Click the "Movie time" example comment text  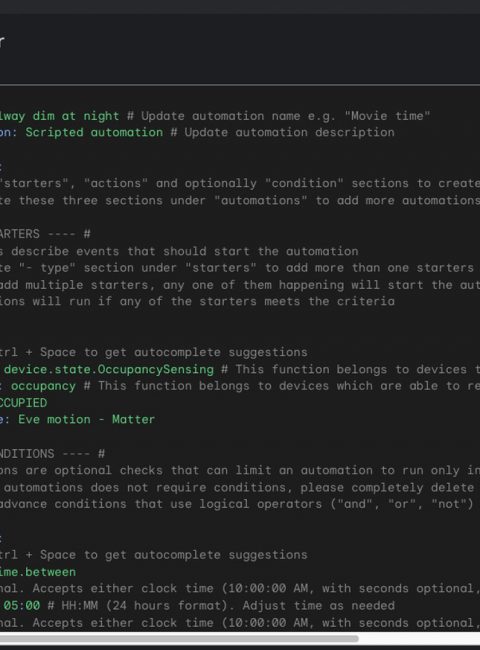[388, 116]
